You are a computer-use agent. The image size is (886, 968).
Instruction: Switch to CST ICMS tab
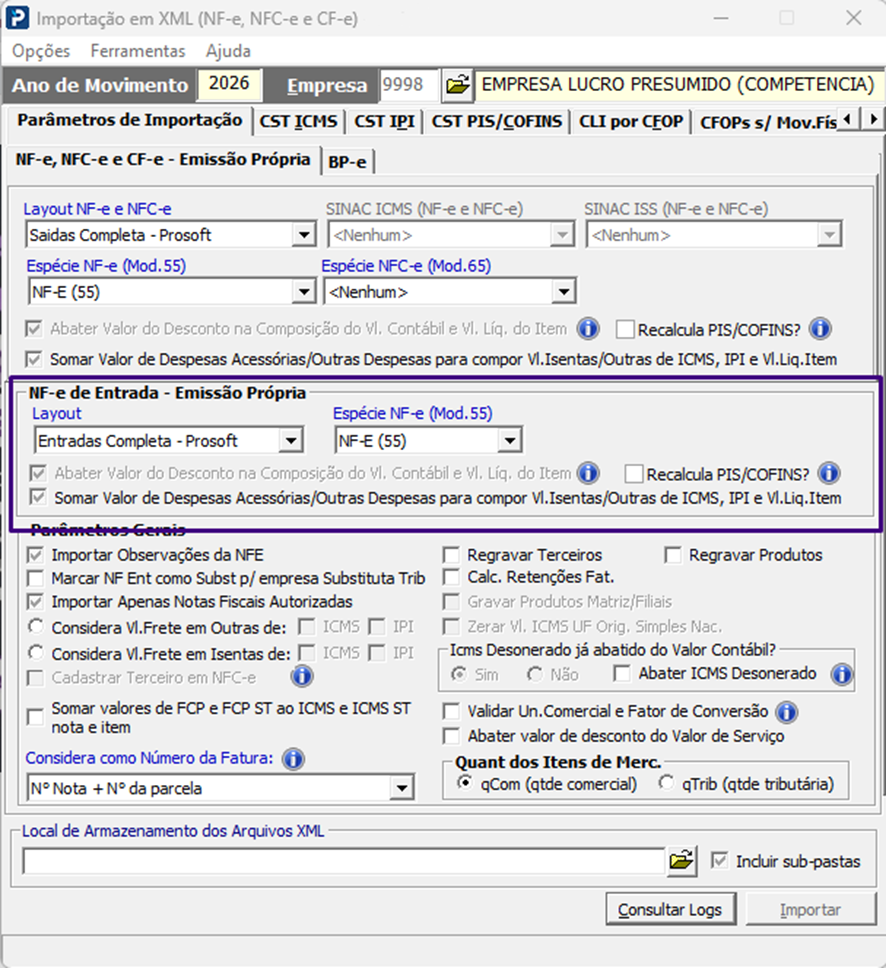point(298,121)
